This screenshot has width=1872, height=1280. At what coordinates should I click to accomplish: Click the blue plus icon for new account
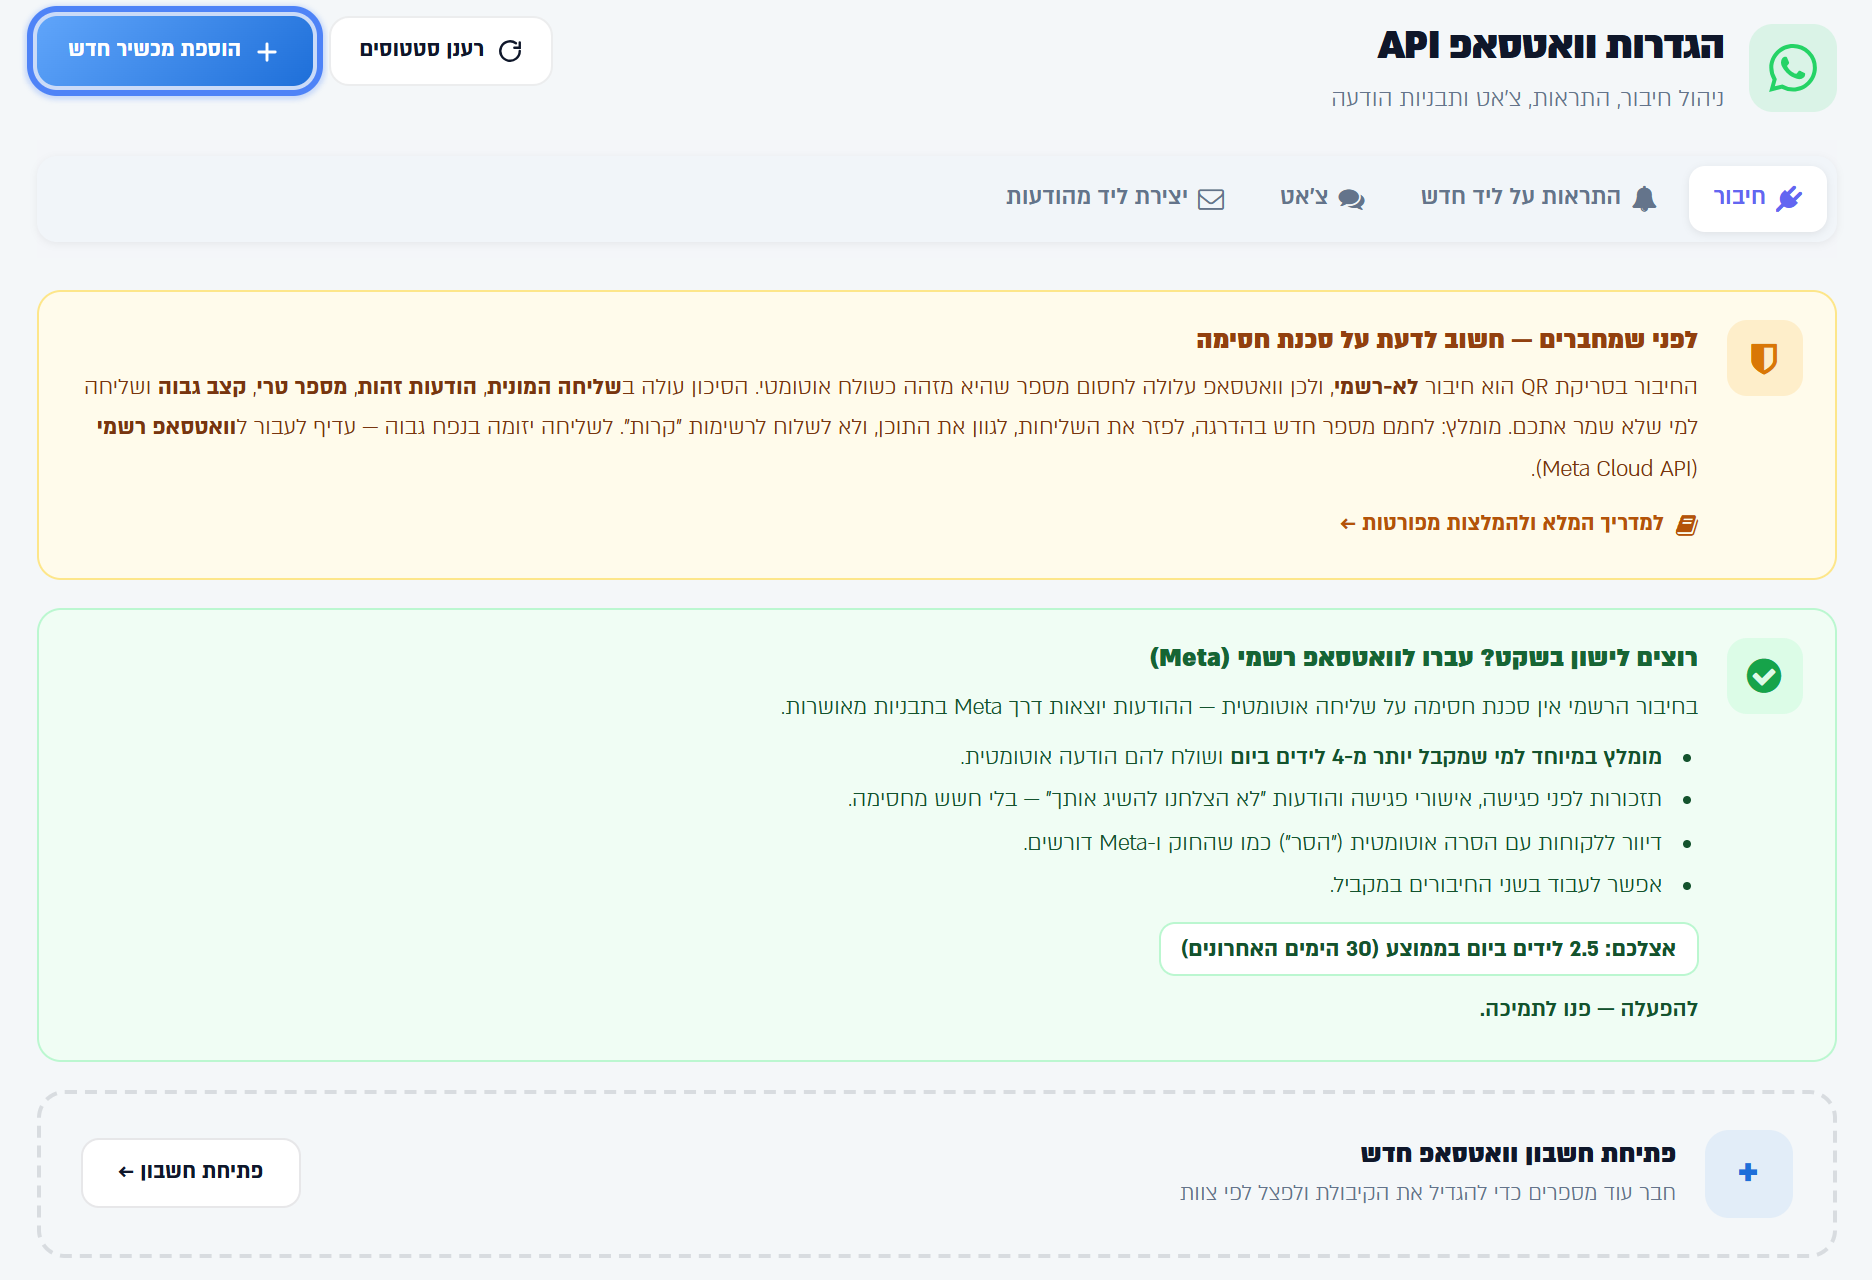point(1748,1173)
